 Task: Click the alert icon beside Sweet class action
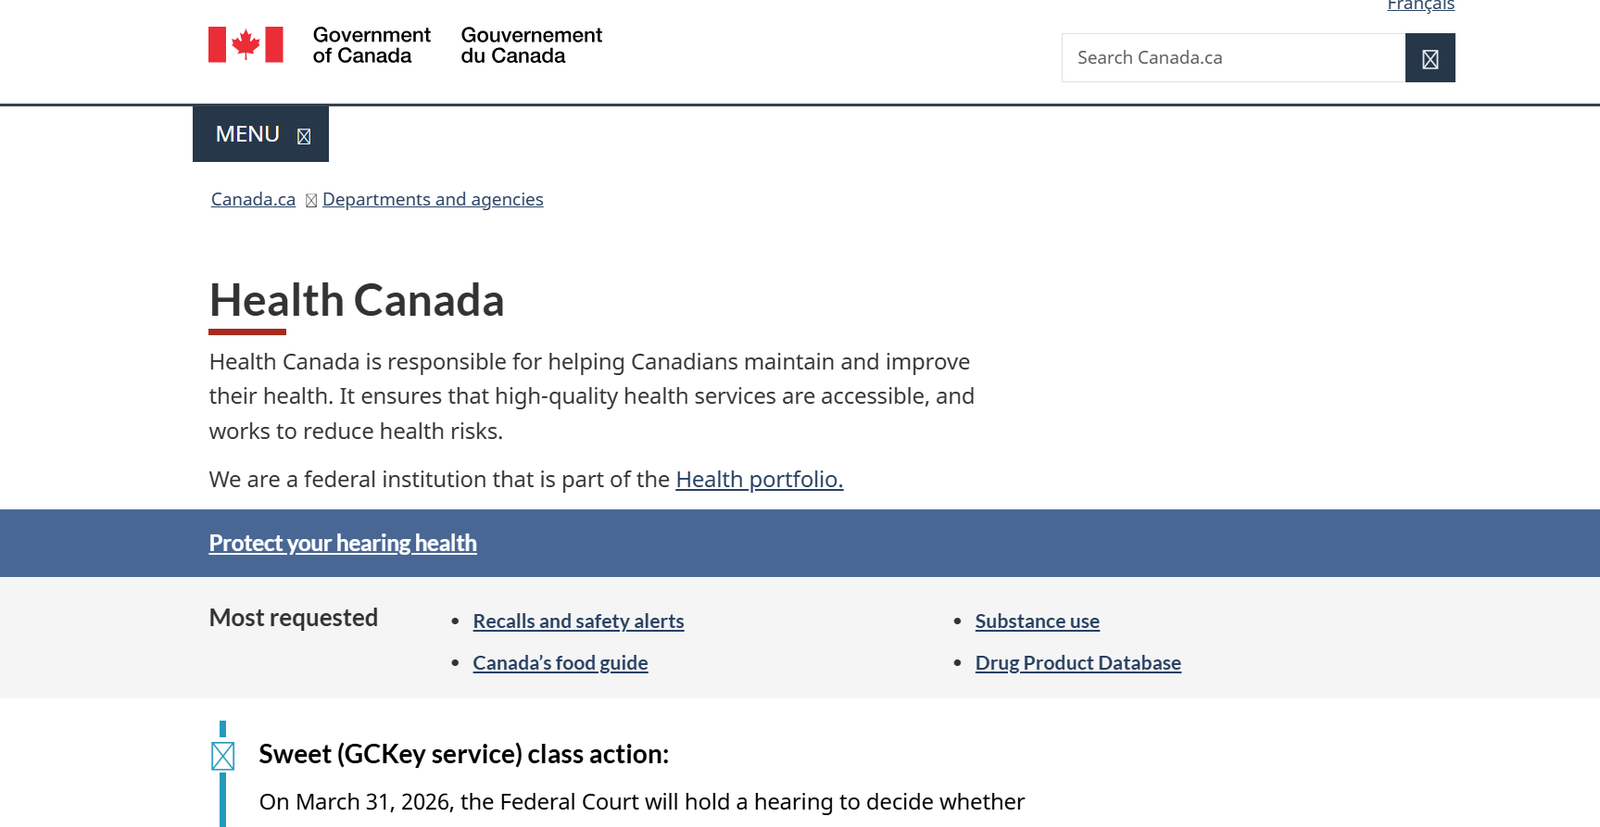223,757
